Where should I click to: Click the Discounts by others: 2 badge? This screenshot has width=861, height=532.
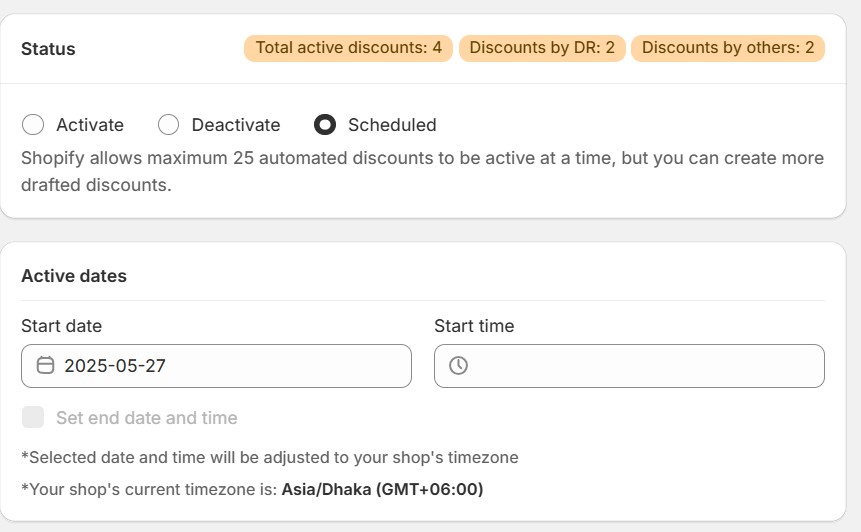pyautogui.click(x=727, y=48)
